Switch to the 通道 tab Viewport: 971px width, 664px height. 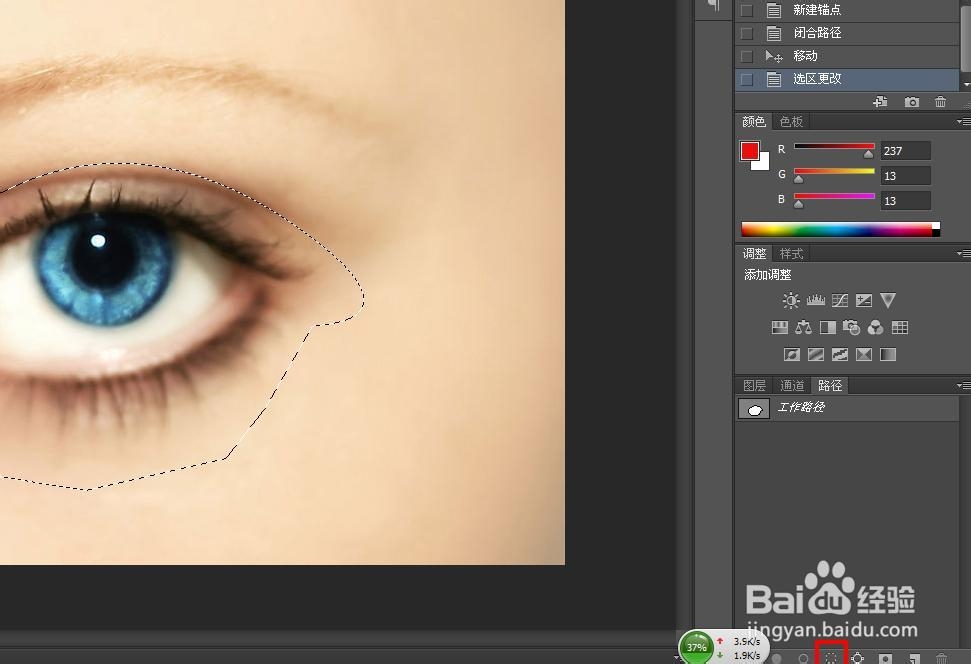tap(792, 385)
